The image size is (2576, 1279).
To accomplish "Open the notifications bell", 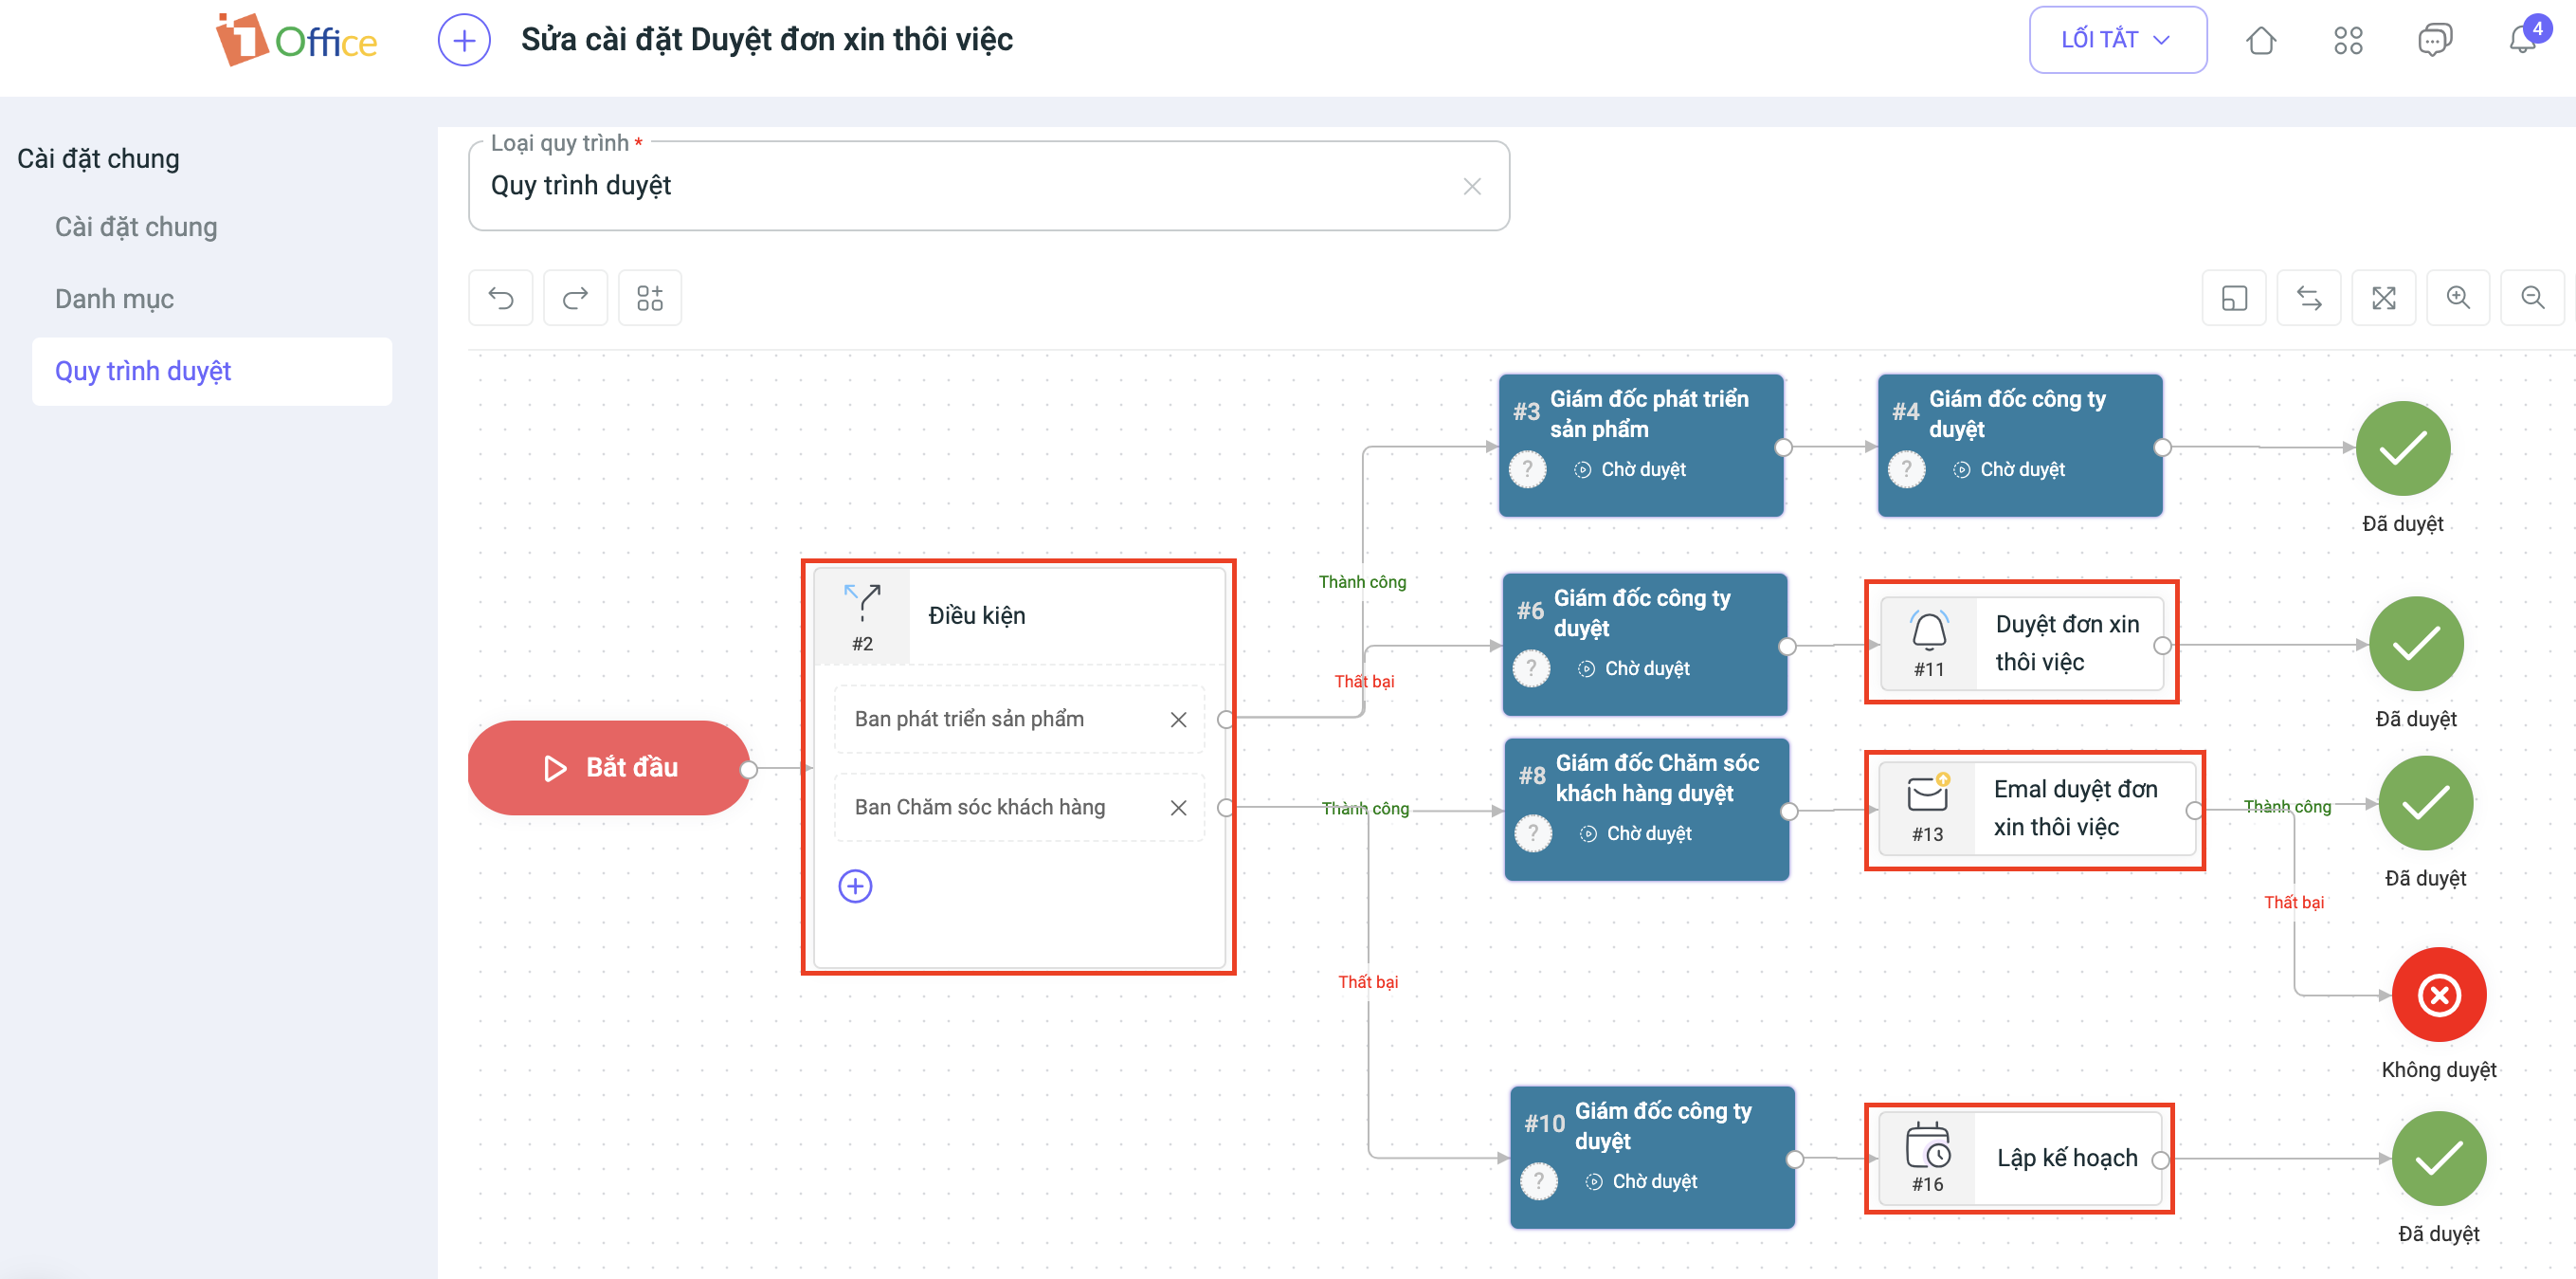I will (x=2522, y=40).
